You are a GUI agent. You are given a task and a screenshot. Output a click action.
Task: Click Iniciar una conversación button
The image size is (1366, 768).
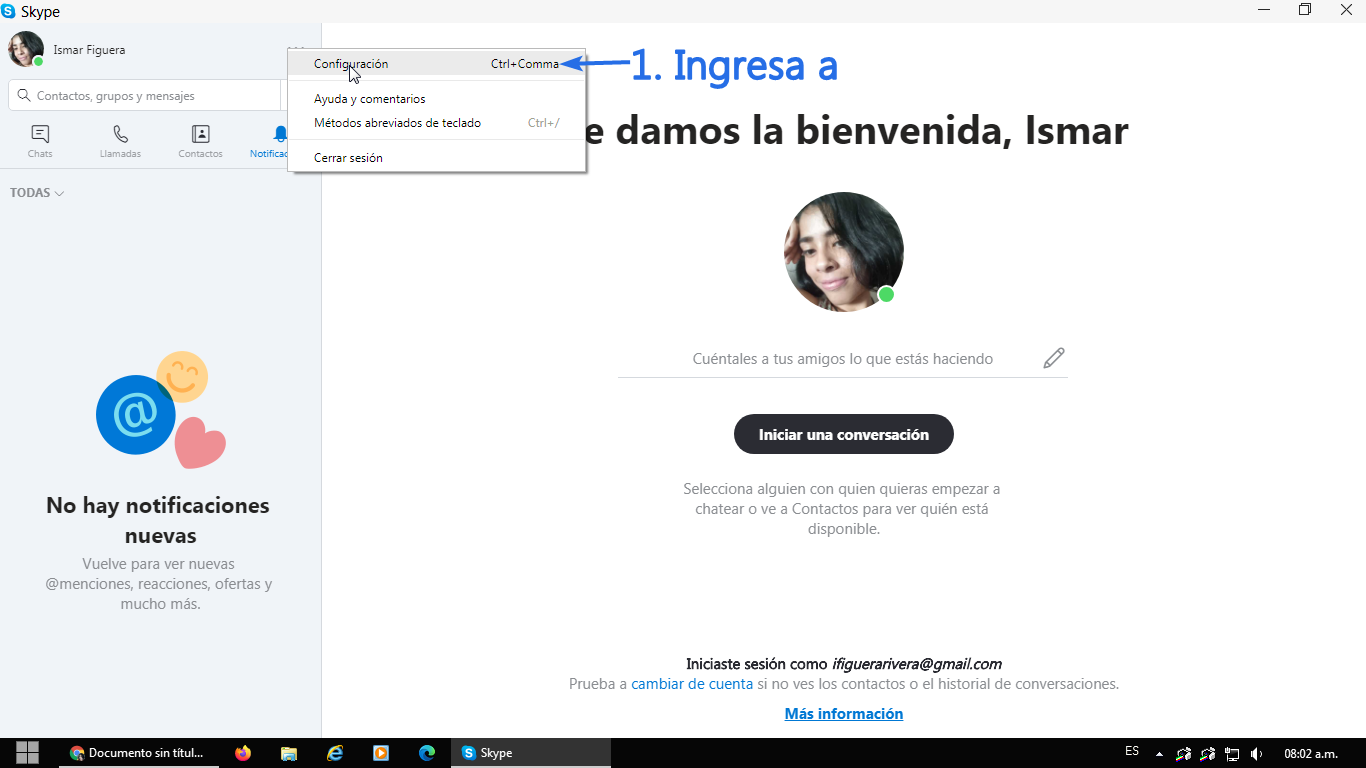[x=844, y=434]
